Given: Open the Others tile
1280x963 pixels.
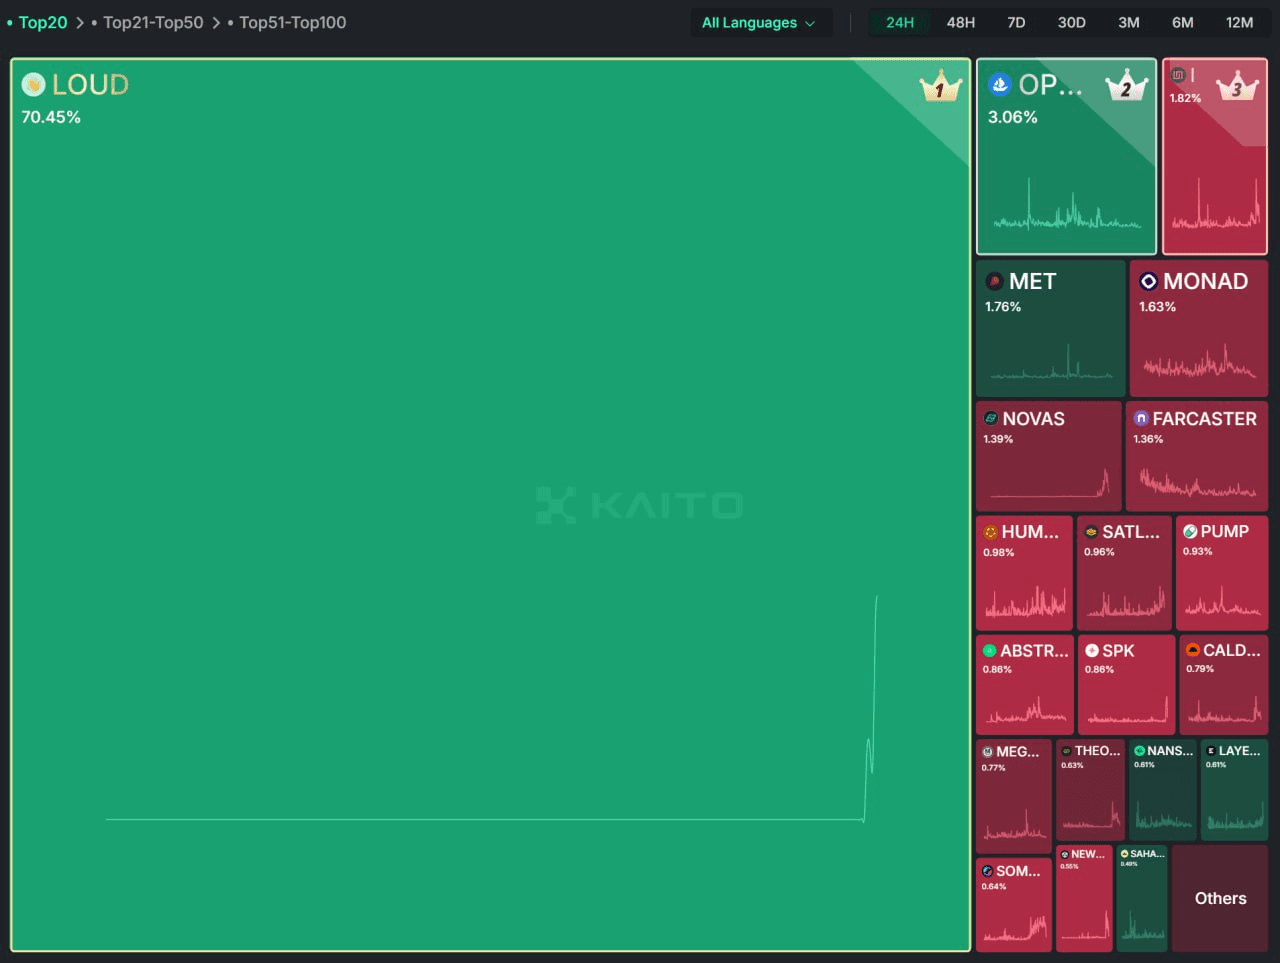Looking at the screenshot, I should point(1220,898).
